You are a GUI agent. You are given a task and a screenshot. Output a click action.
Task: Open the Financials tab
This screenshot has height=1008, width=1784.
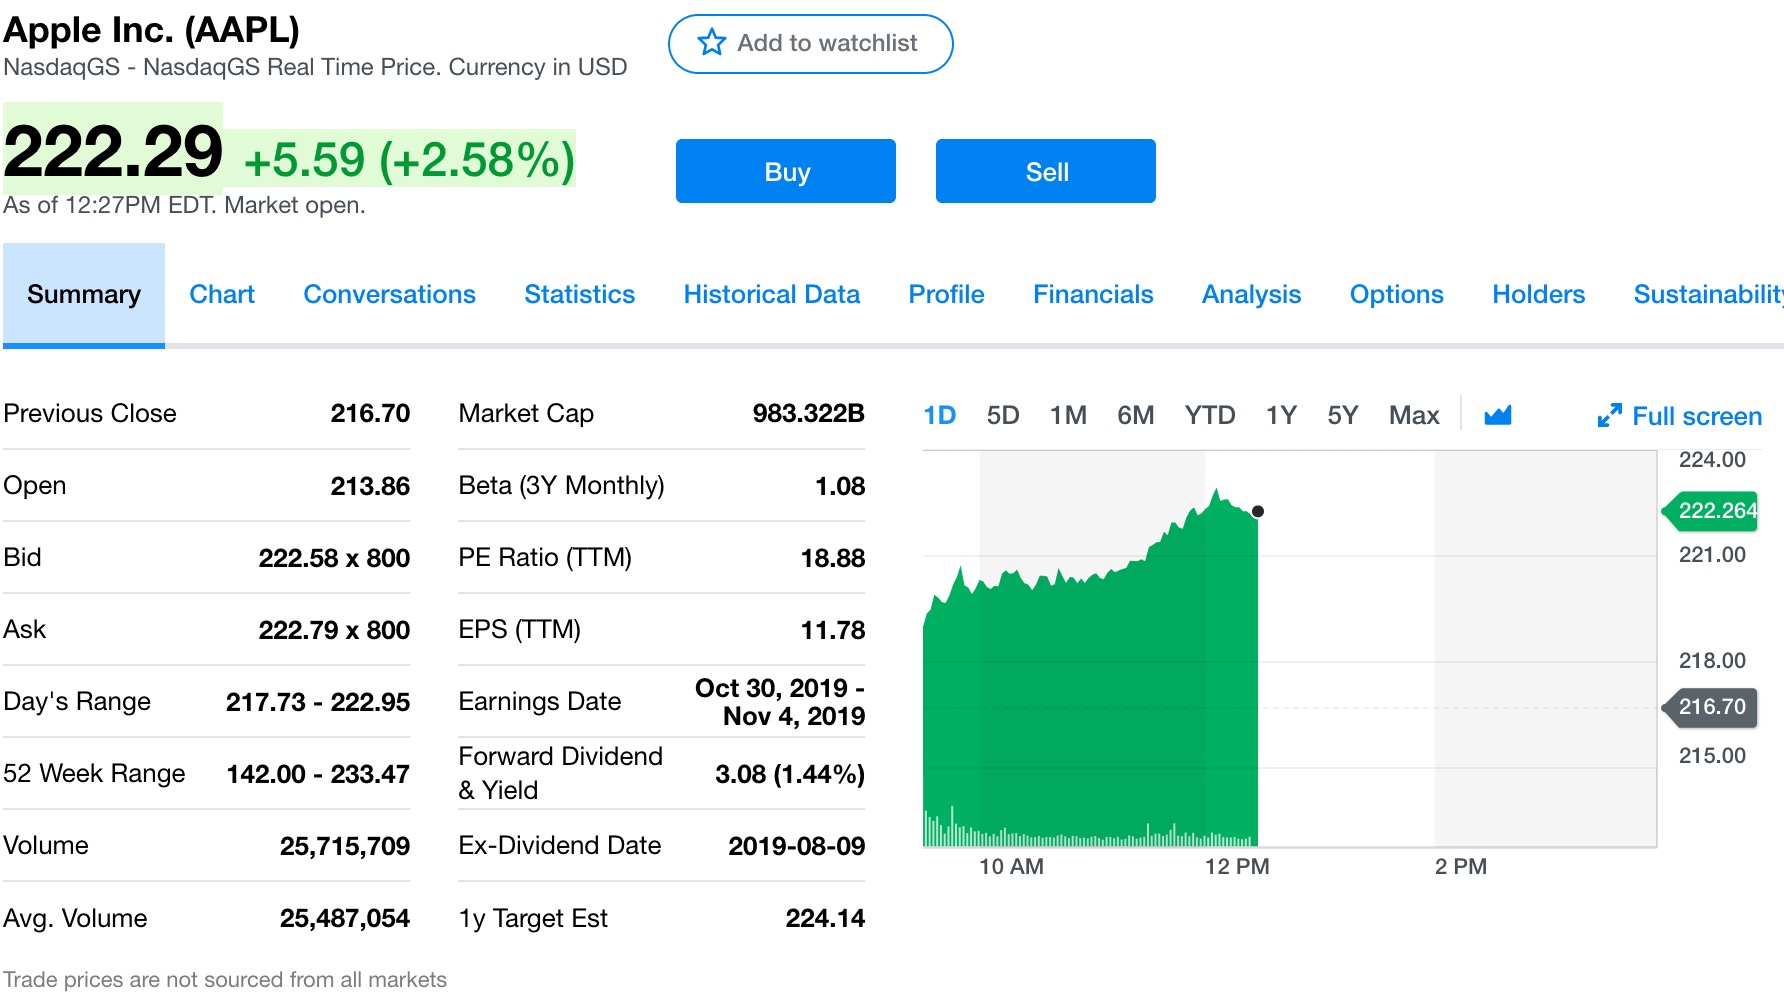click(x=1092, y=295)
